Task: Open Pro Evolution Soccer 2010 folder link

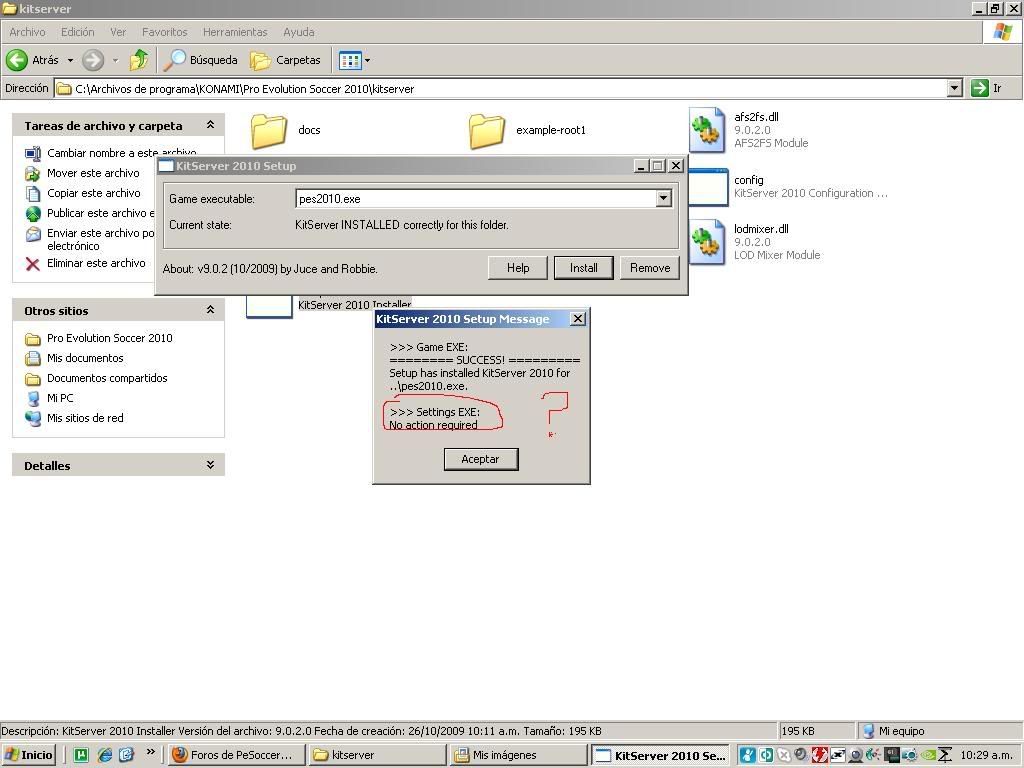Action: (110, 338)
